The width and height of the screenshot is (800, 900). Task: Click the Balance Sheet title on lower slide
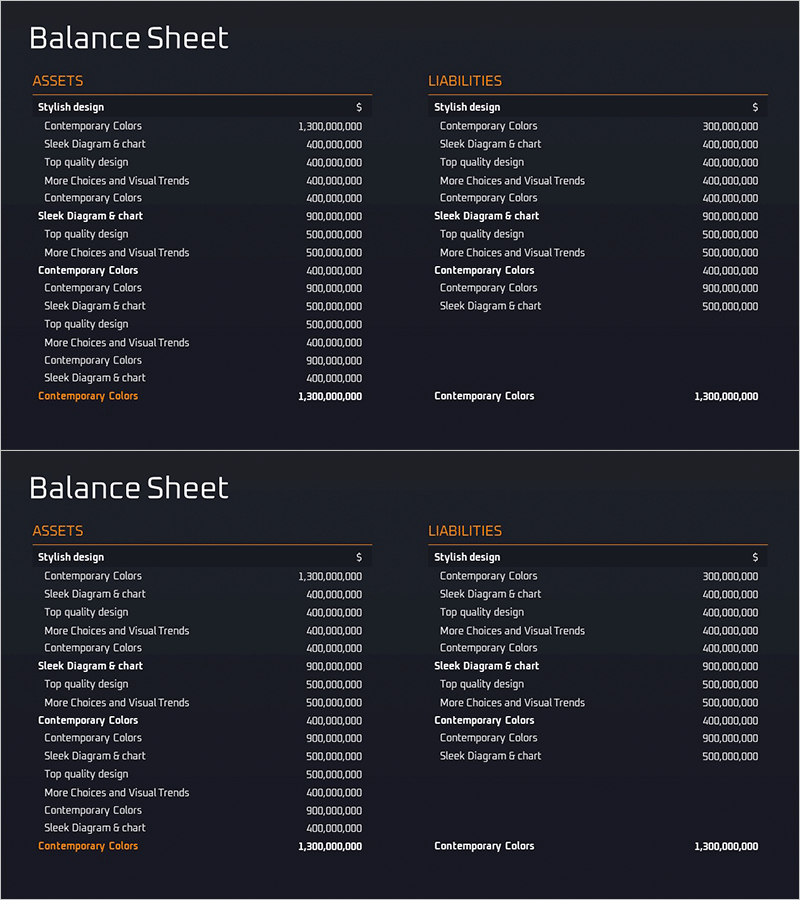point(129,489)
